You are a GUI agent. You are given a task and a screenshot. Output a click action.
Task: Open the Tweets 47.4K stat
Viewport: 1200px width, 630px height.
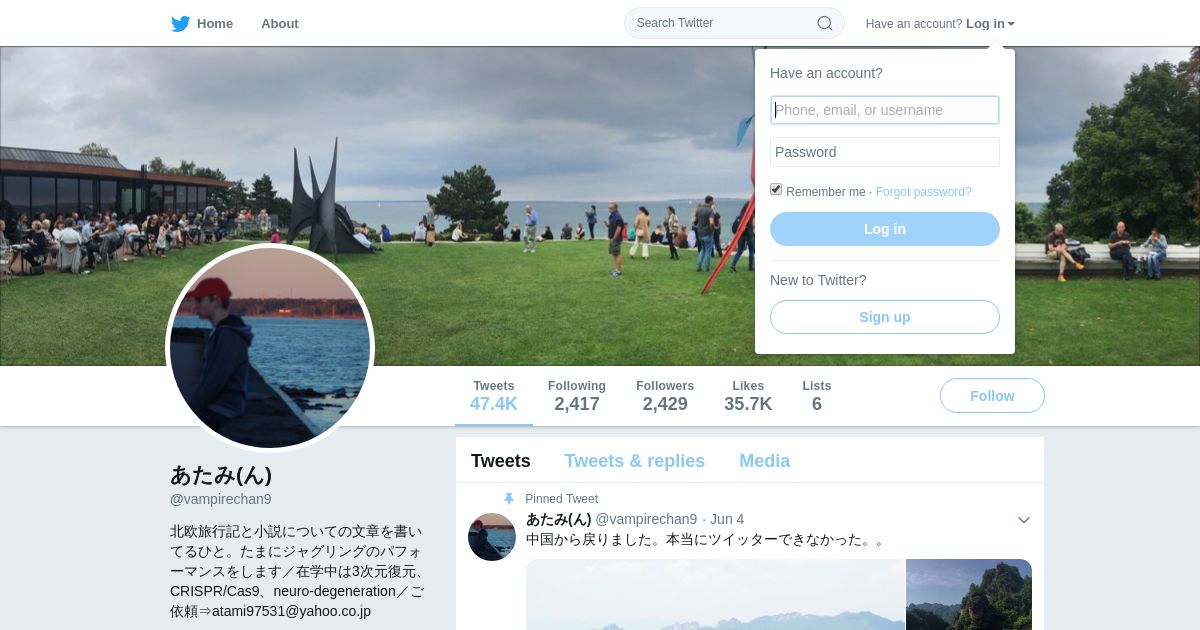click(x=494, y=396)
